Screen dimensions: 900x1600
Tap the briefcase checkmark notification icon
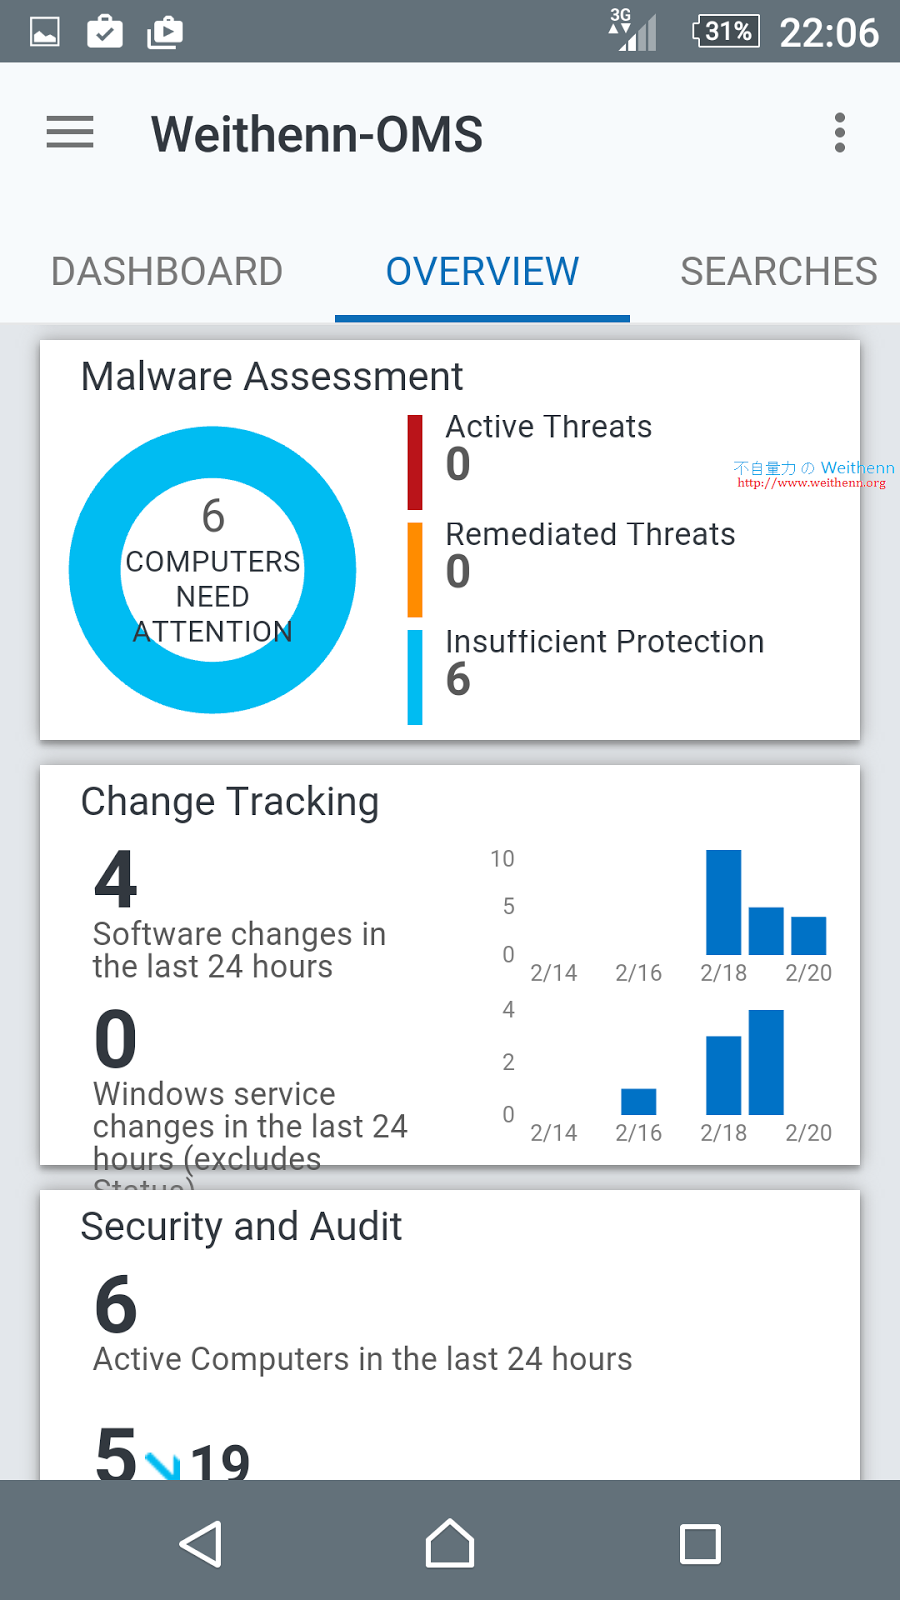click(x=105, y=32)
